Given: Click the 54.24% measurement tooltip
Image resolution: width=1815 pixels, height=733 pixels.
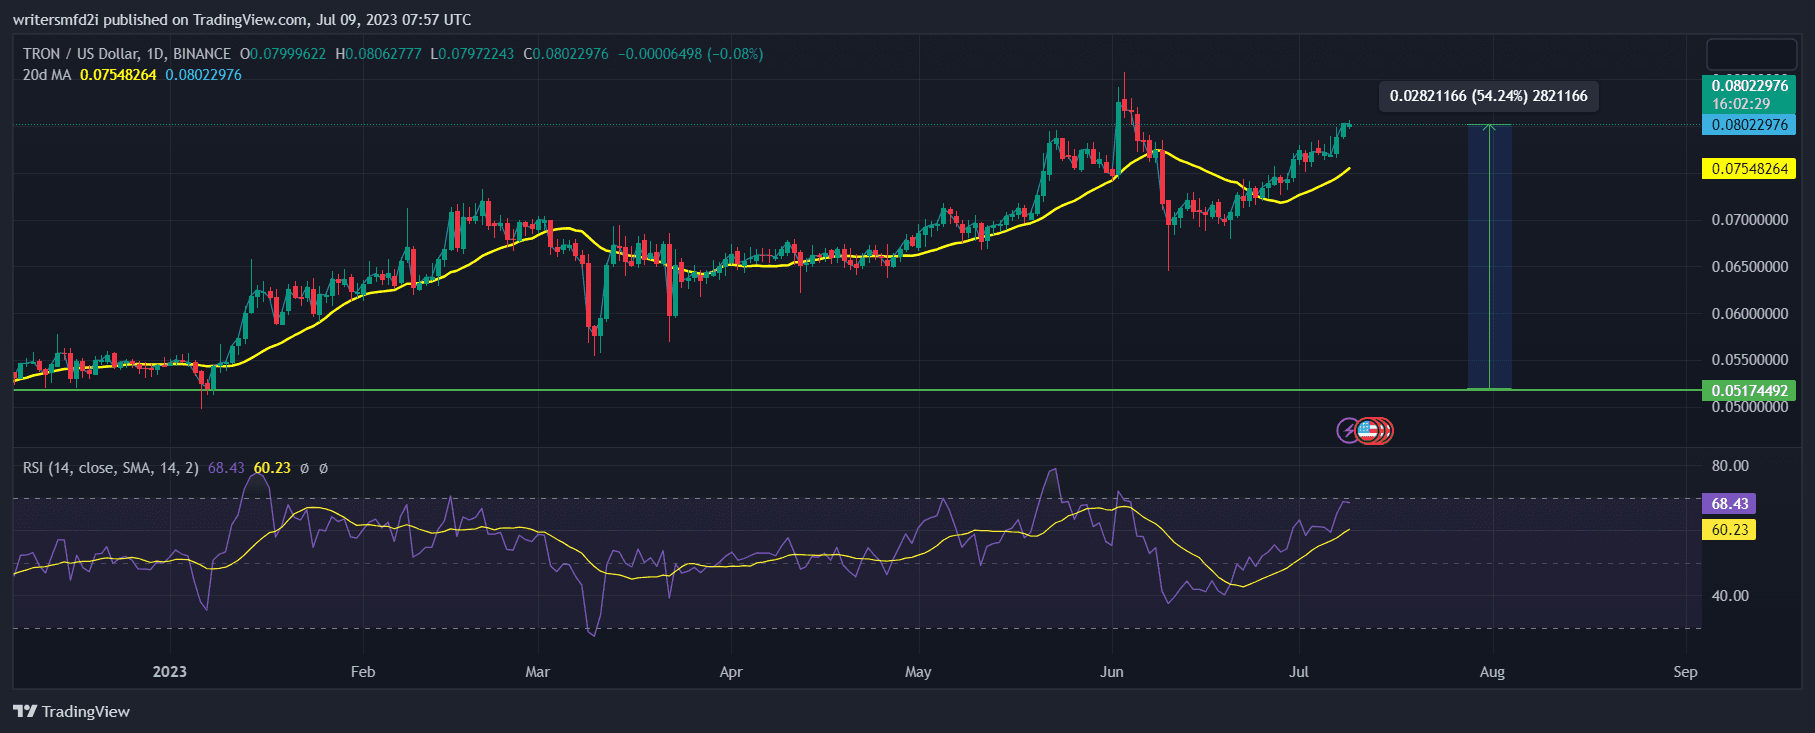Looking at the screenshot, I should 1488,96.
